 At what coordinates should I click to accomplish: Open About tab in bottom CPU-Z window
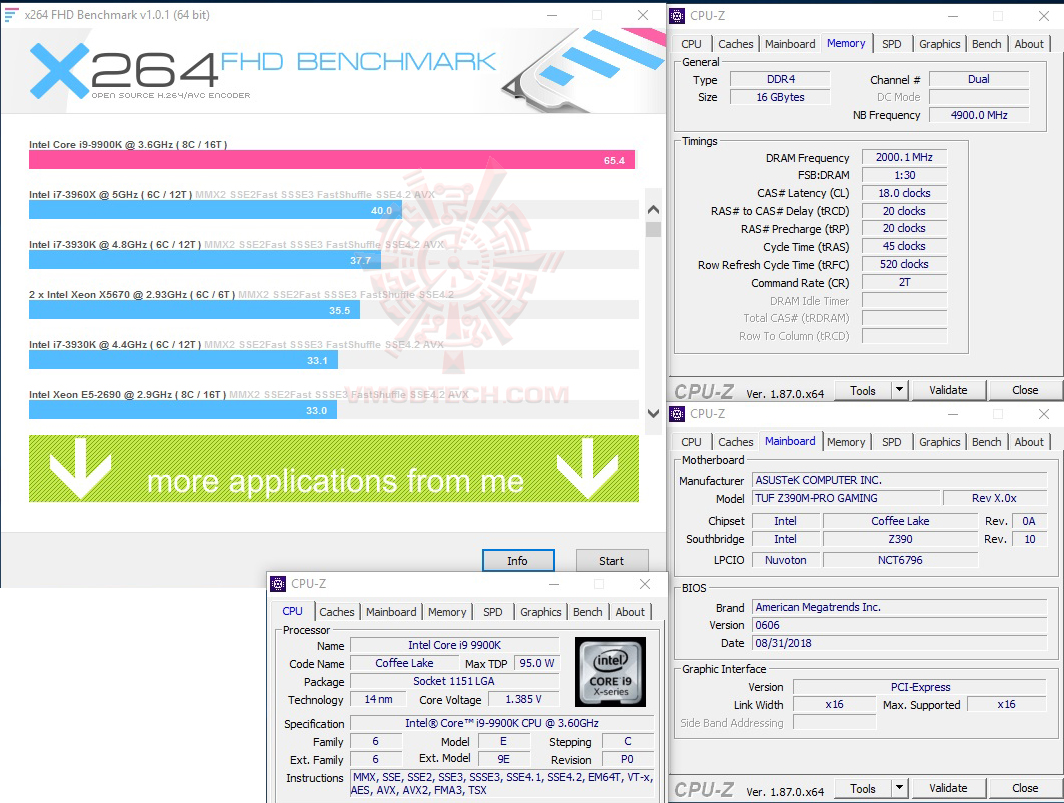(630, 612)
